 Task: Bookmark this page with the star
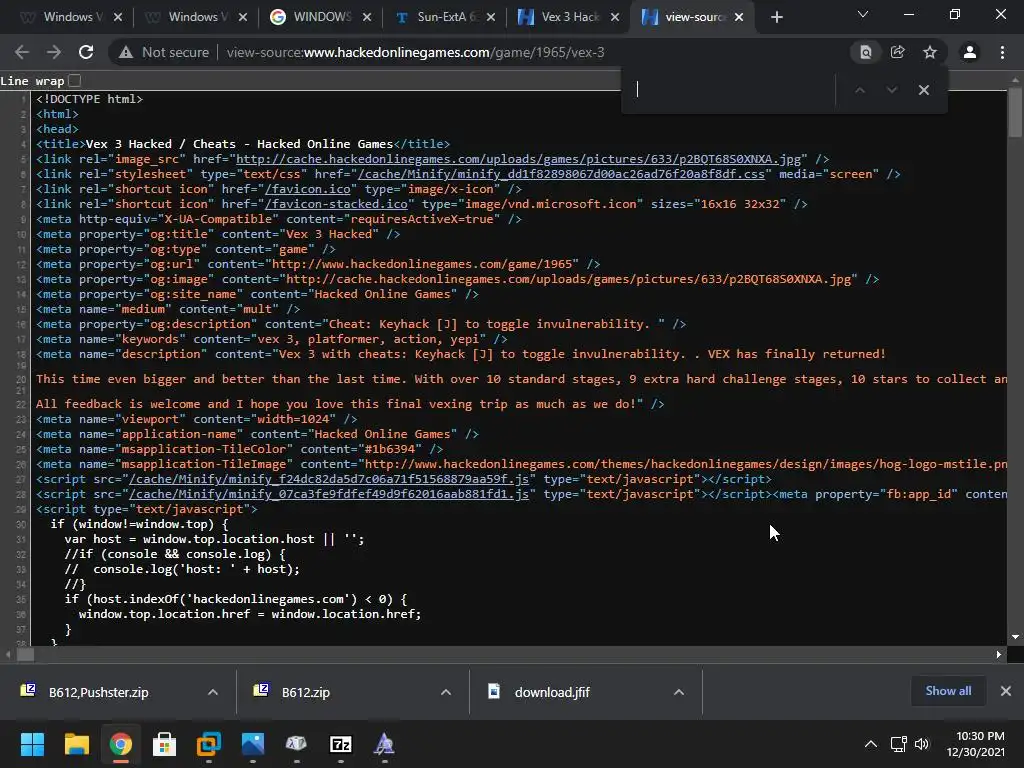pyautogui.click(x=930, y=52)
